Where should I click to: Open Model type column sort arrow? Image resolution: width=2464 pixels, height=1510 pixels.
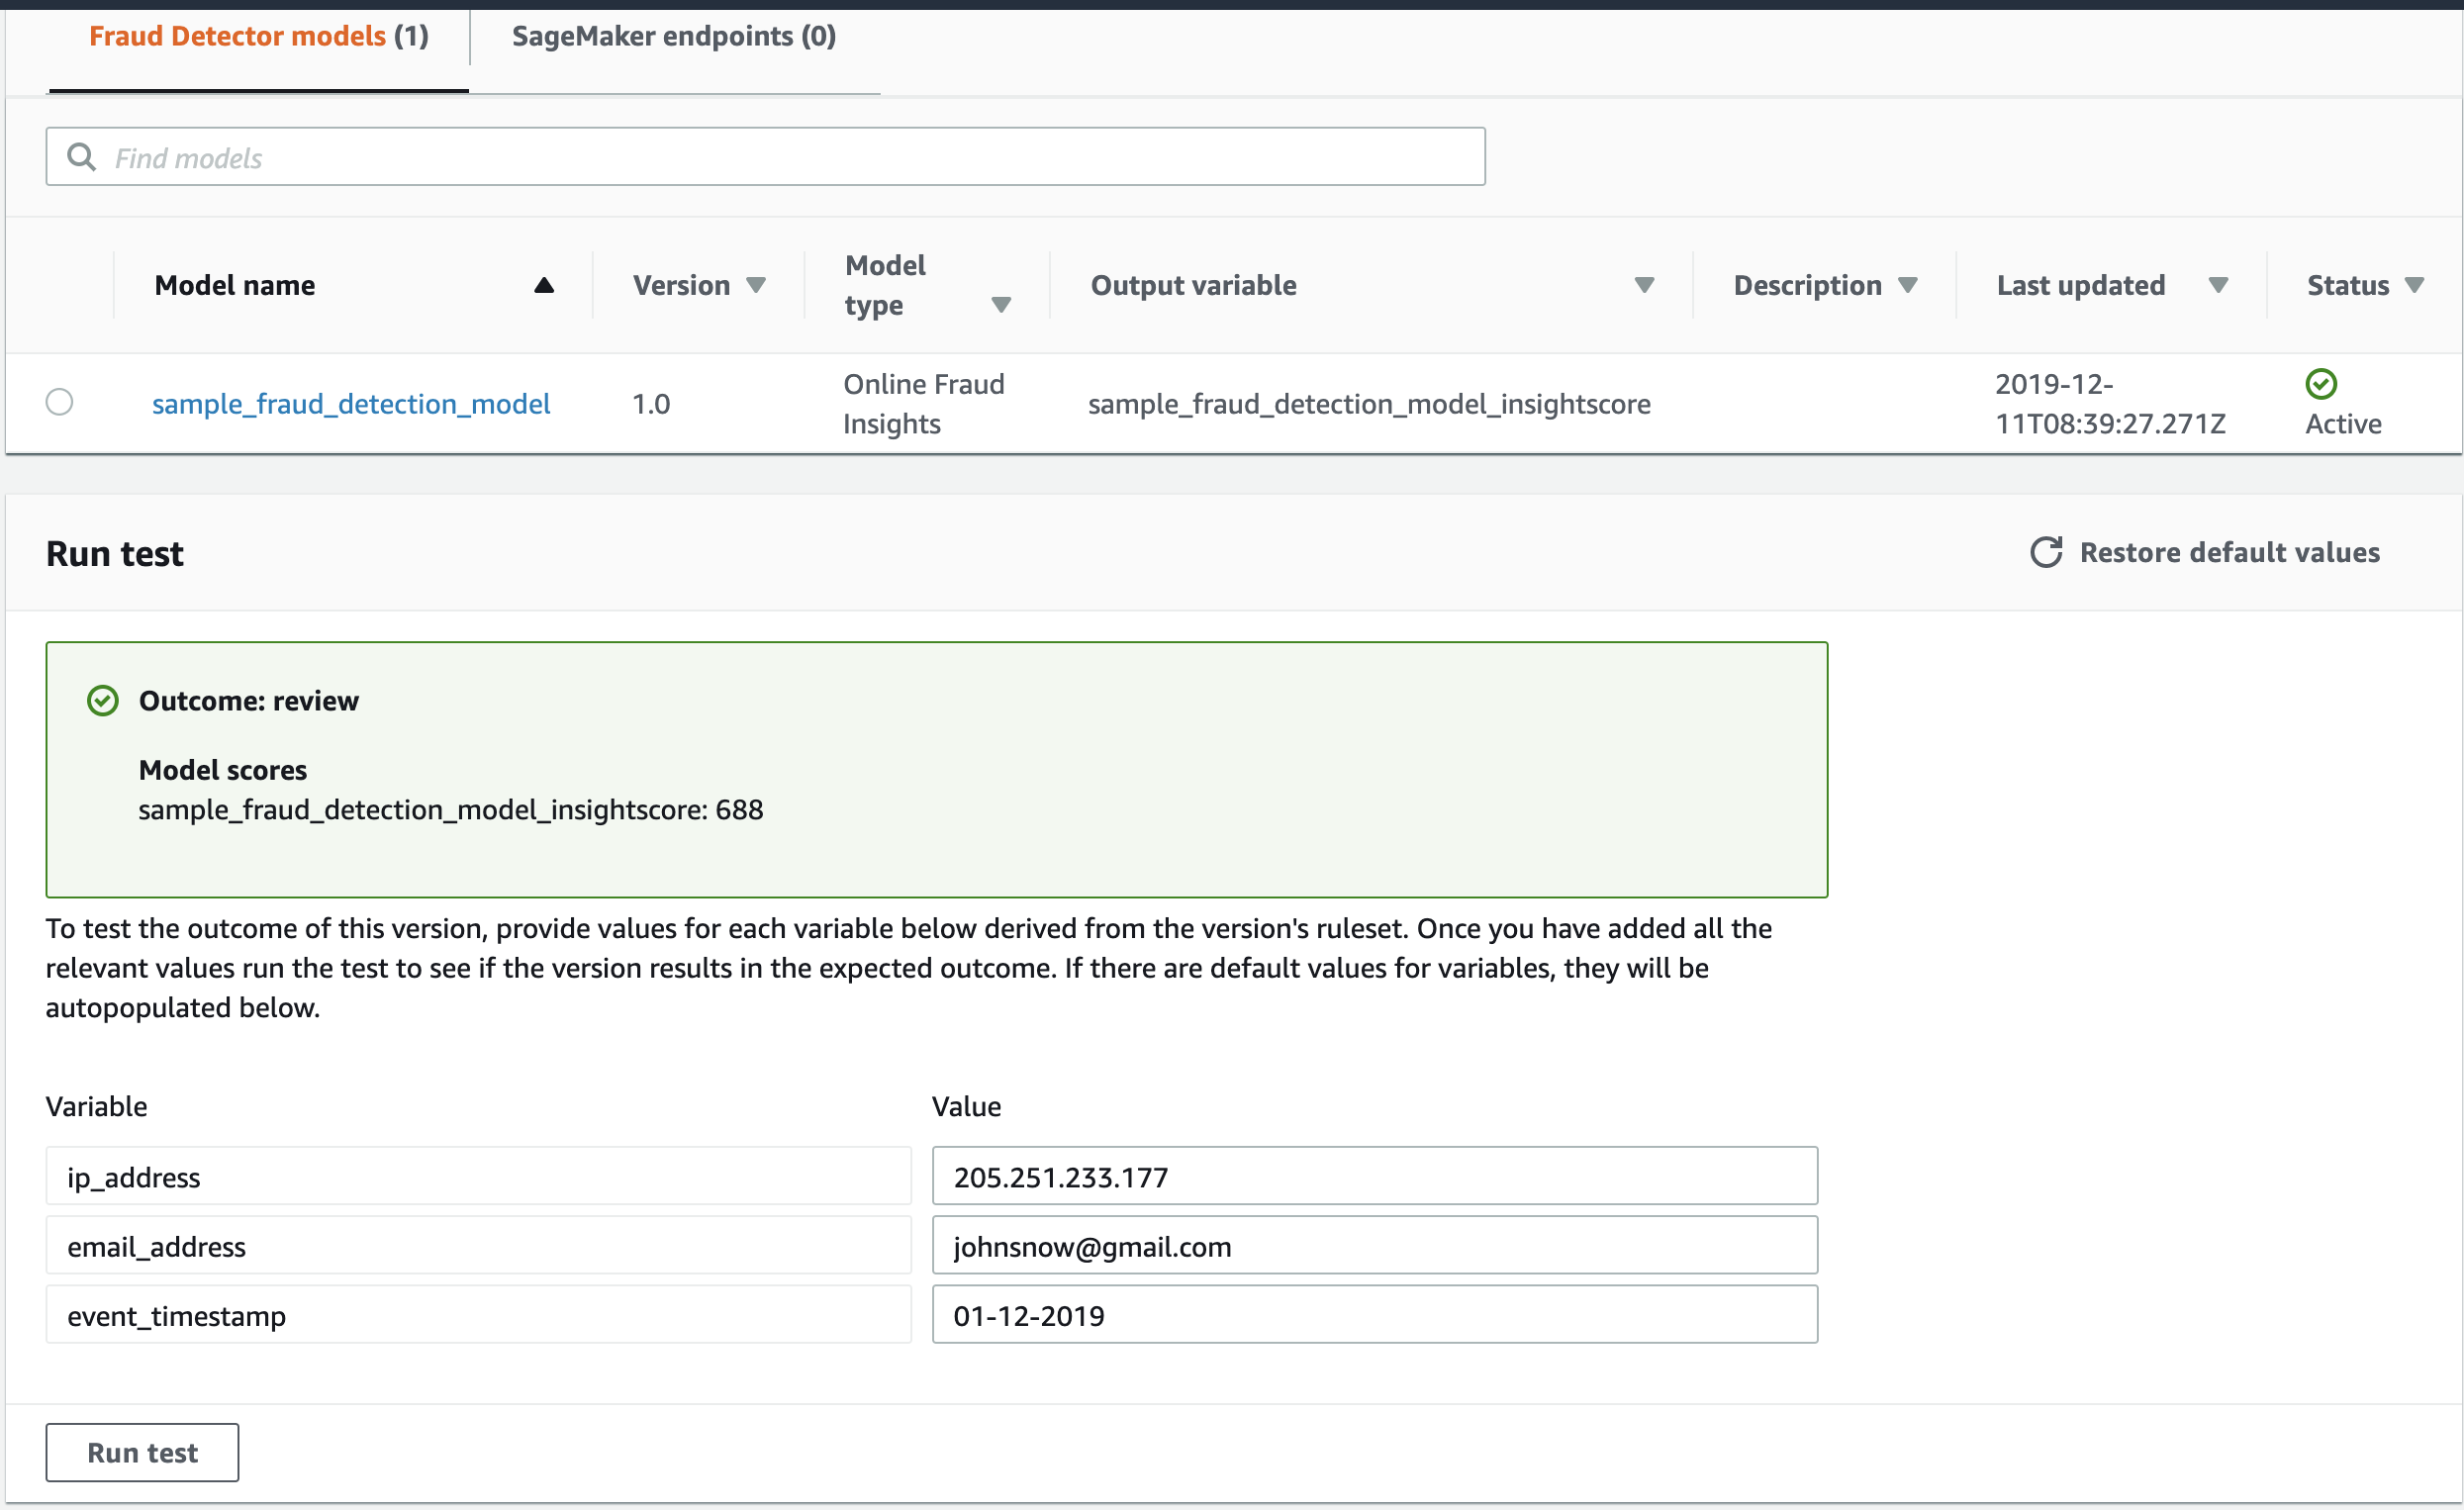1000,305
